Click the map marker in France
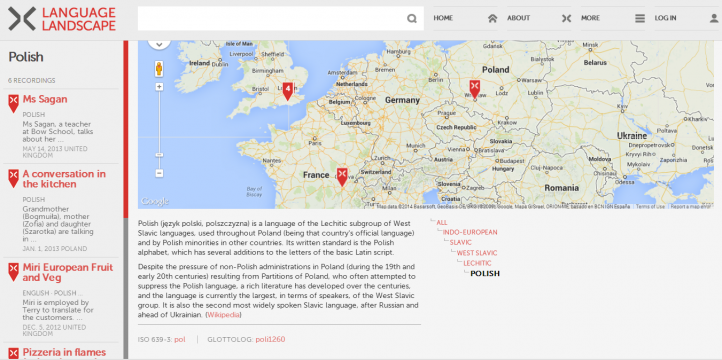 [342, 177]
